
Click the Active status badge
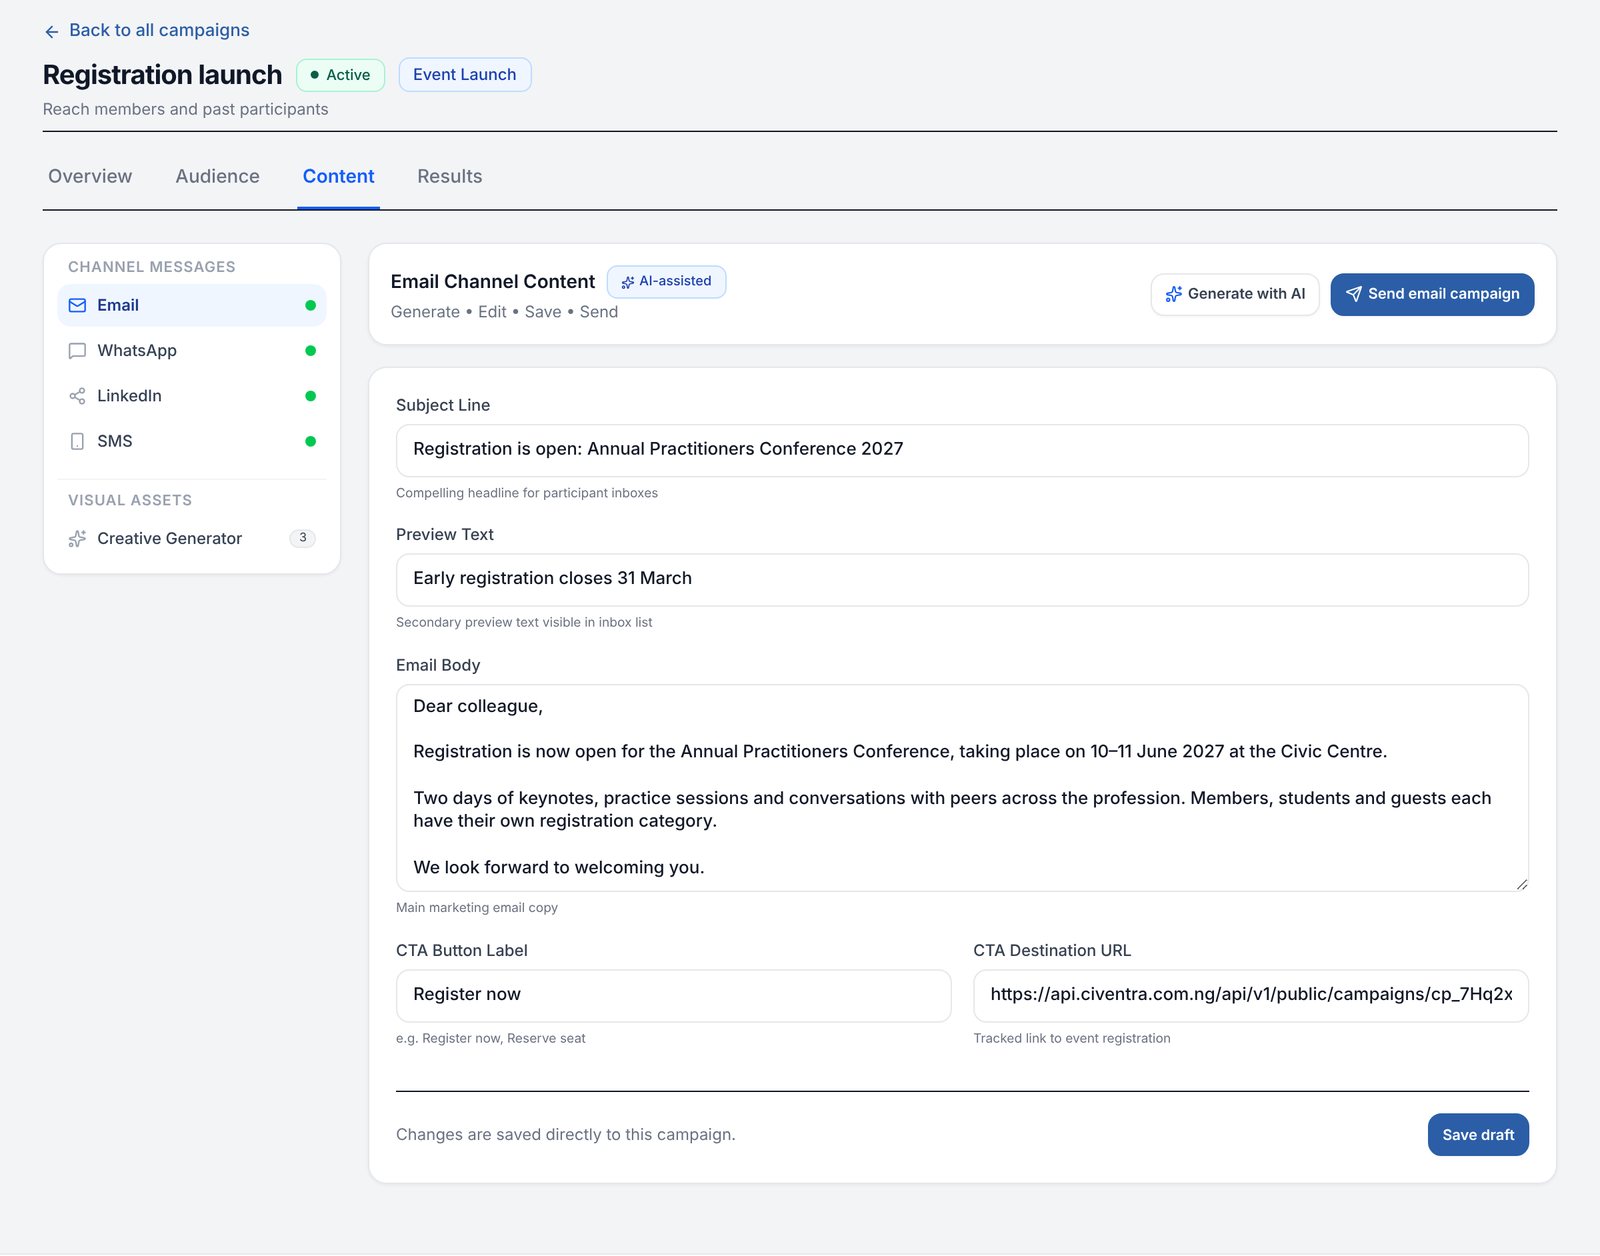[x=341, y=75]
